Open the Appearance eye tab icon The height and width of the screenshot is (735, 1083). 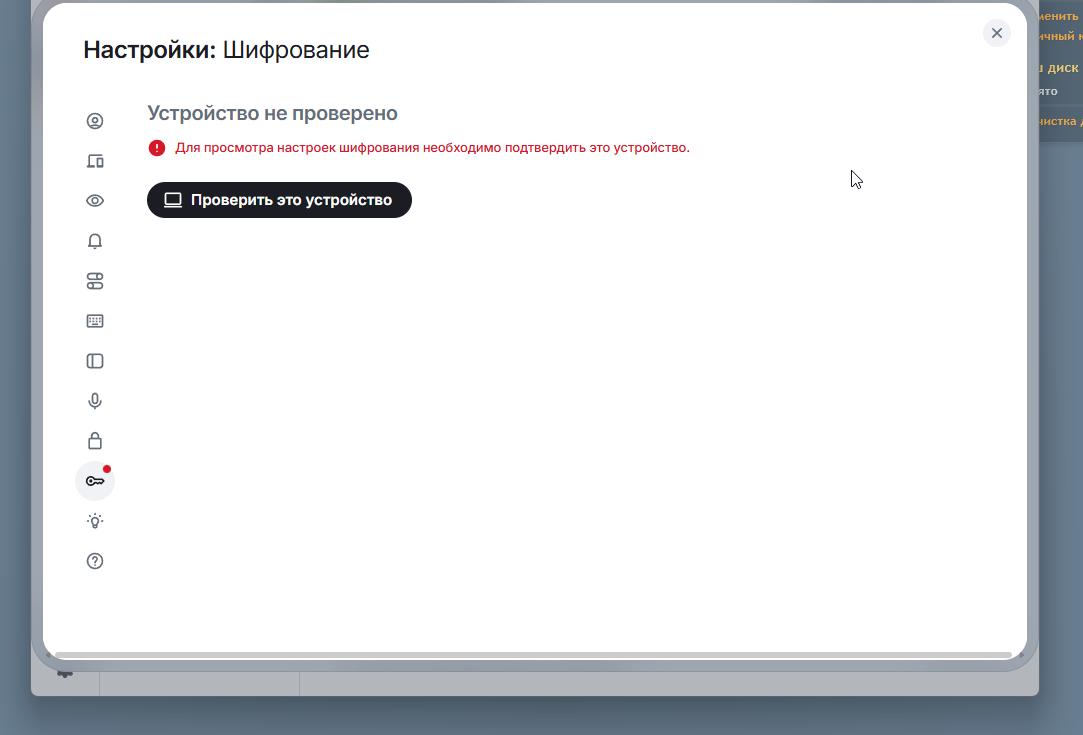point(95,201)
